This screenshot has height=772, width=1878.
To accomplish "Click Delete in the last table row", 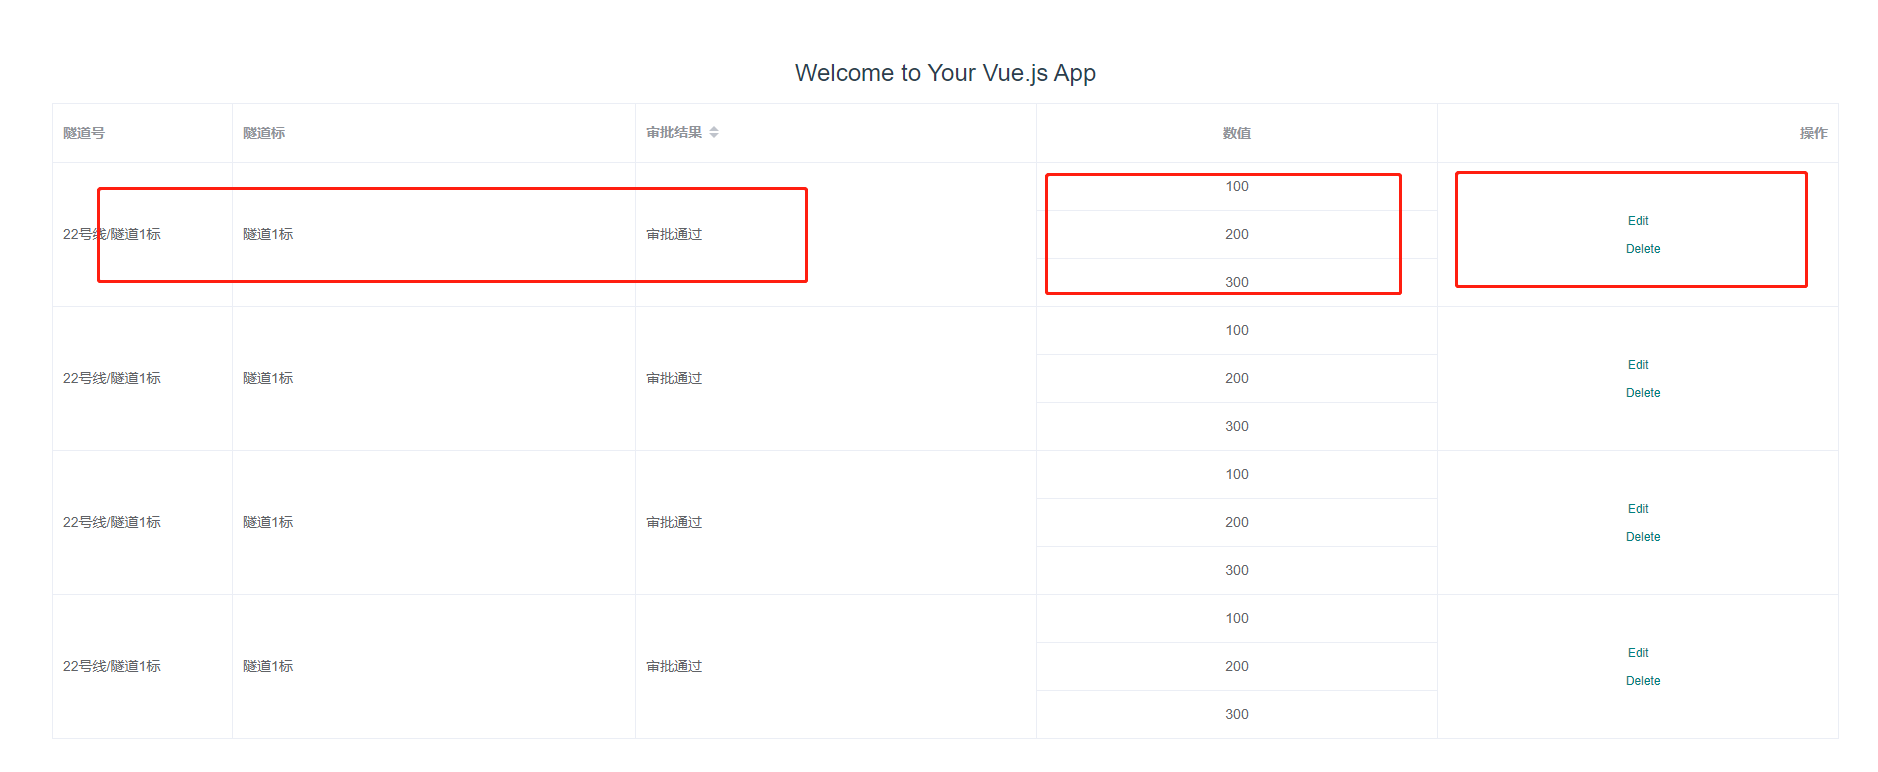I will tap(1643, 680).
